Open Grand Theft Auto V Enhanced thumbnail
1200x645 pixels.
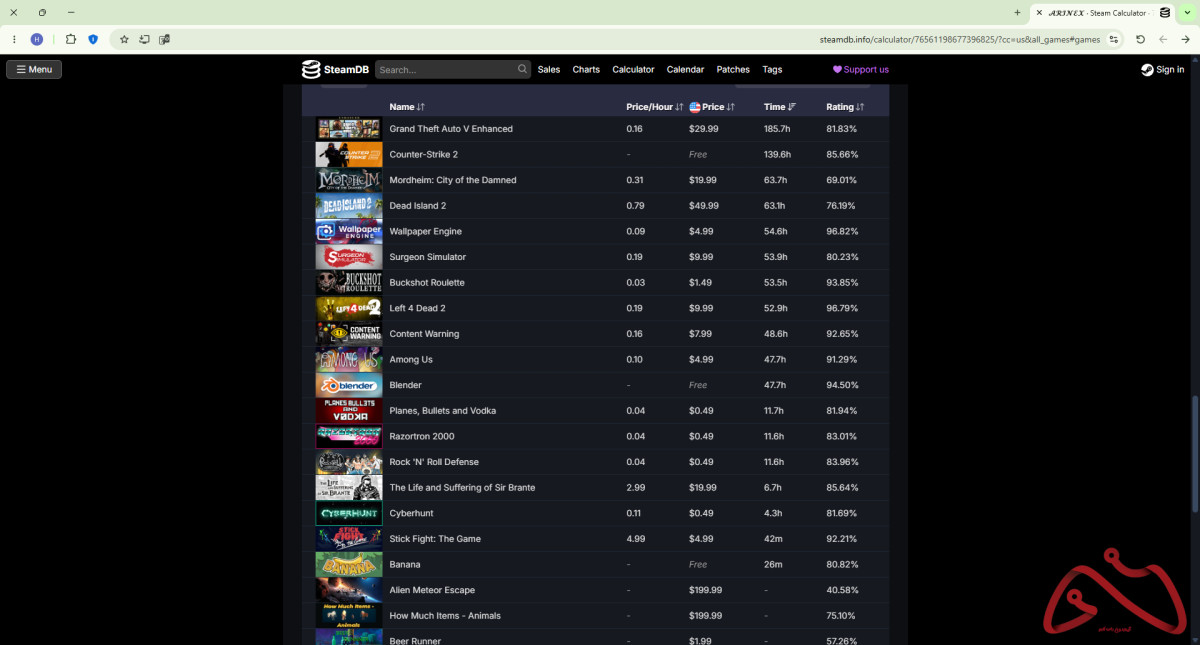(x=349, y=129)
